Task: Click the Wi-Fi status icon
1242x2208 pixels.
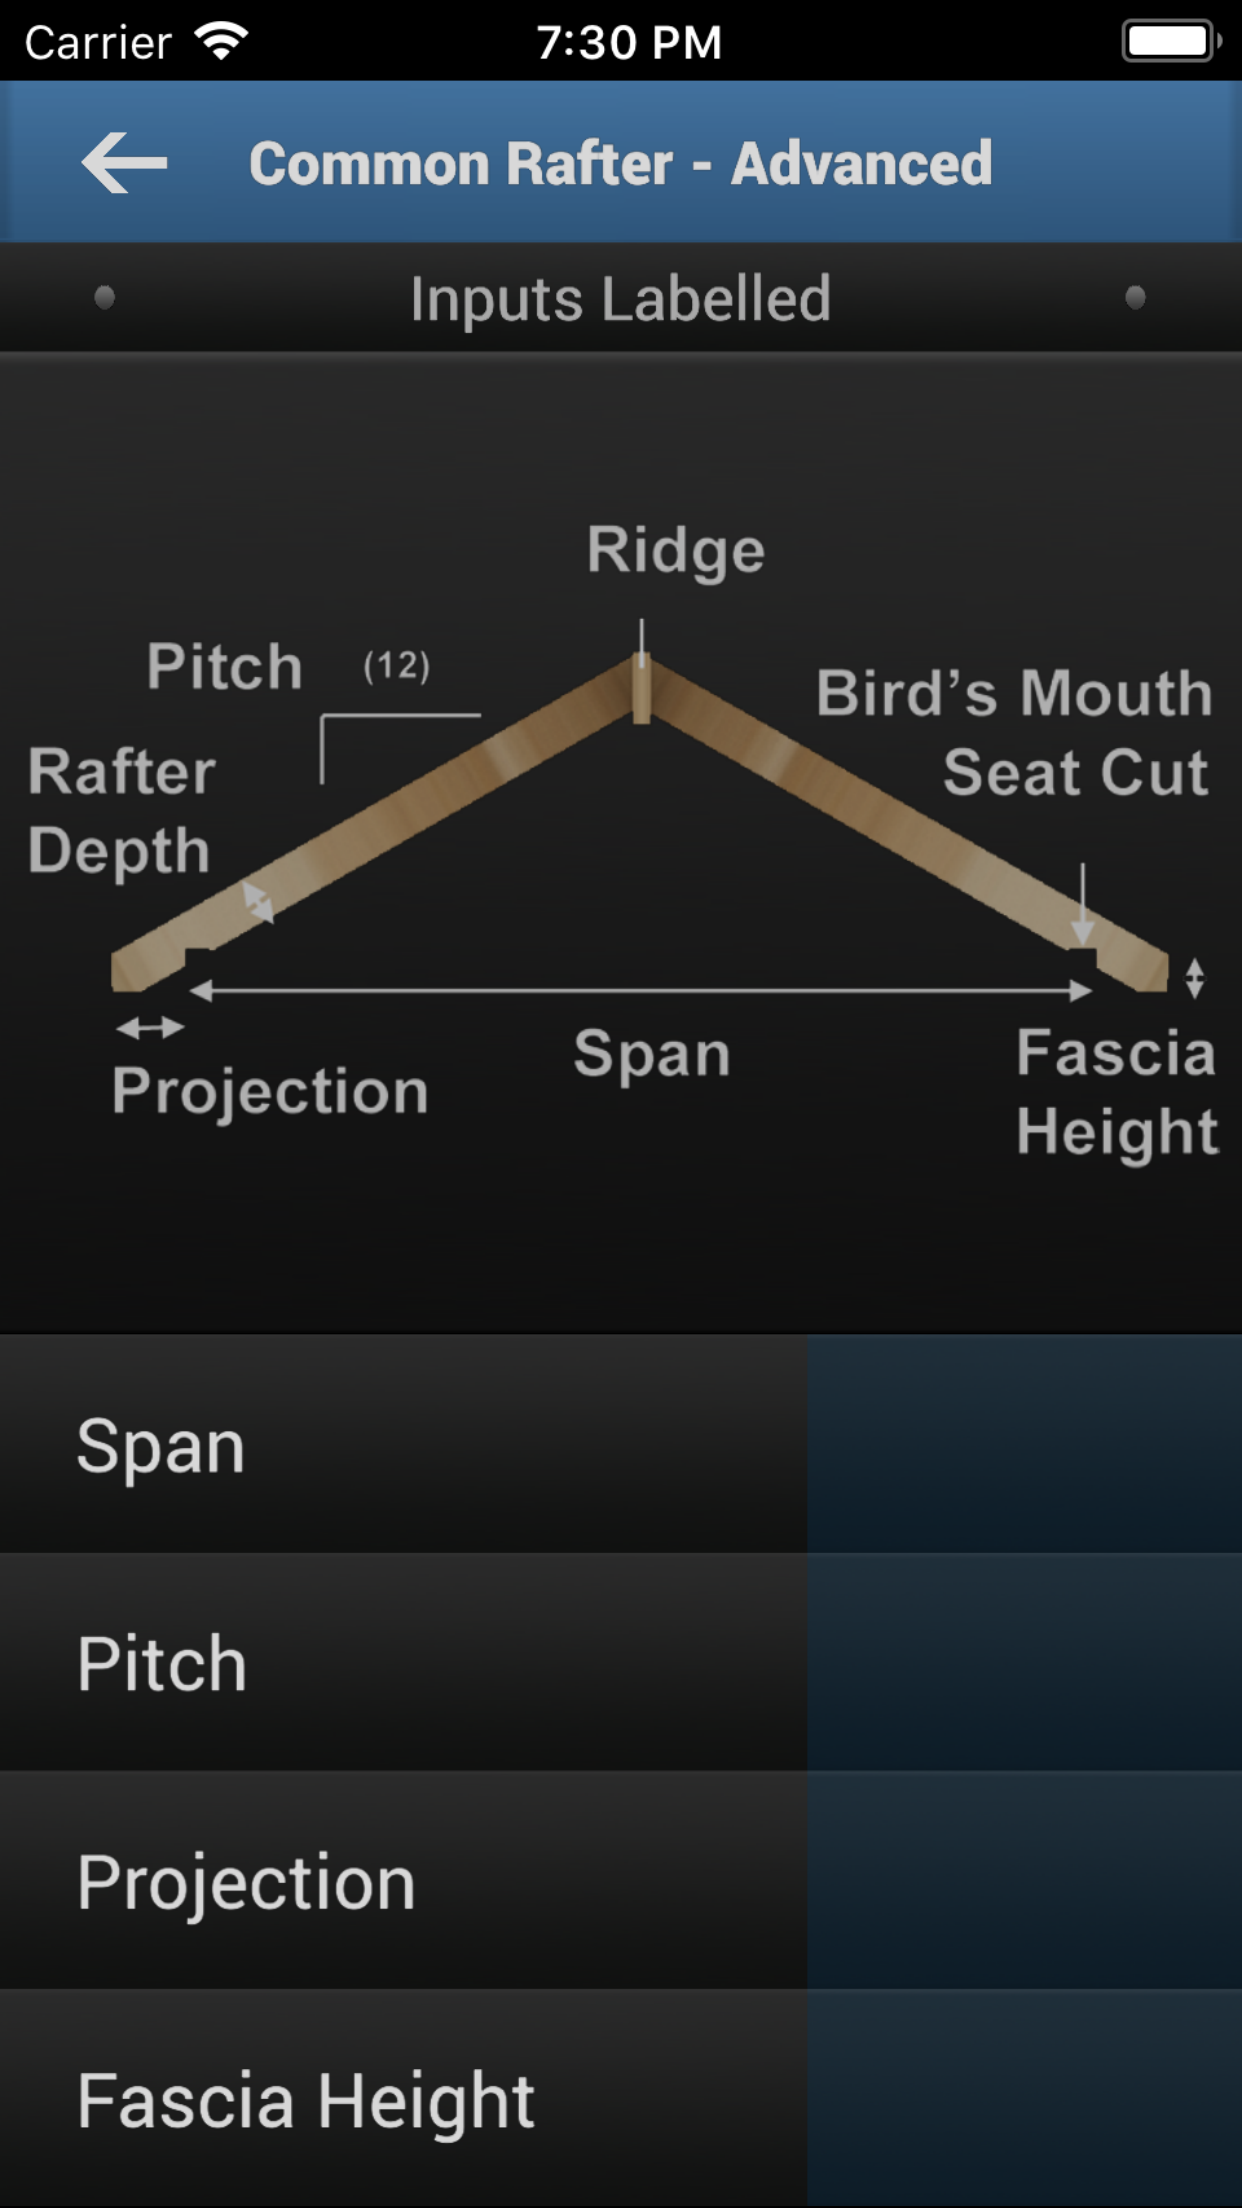Action: (x=222, y=41)
